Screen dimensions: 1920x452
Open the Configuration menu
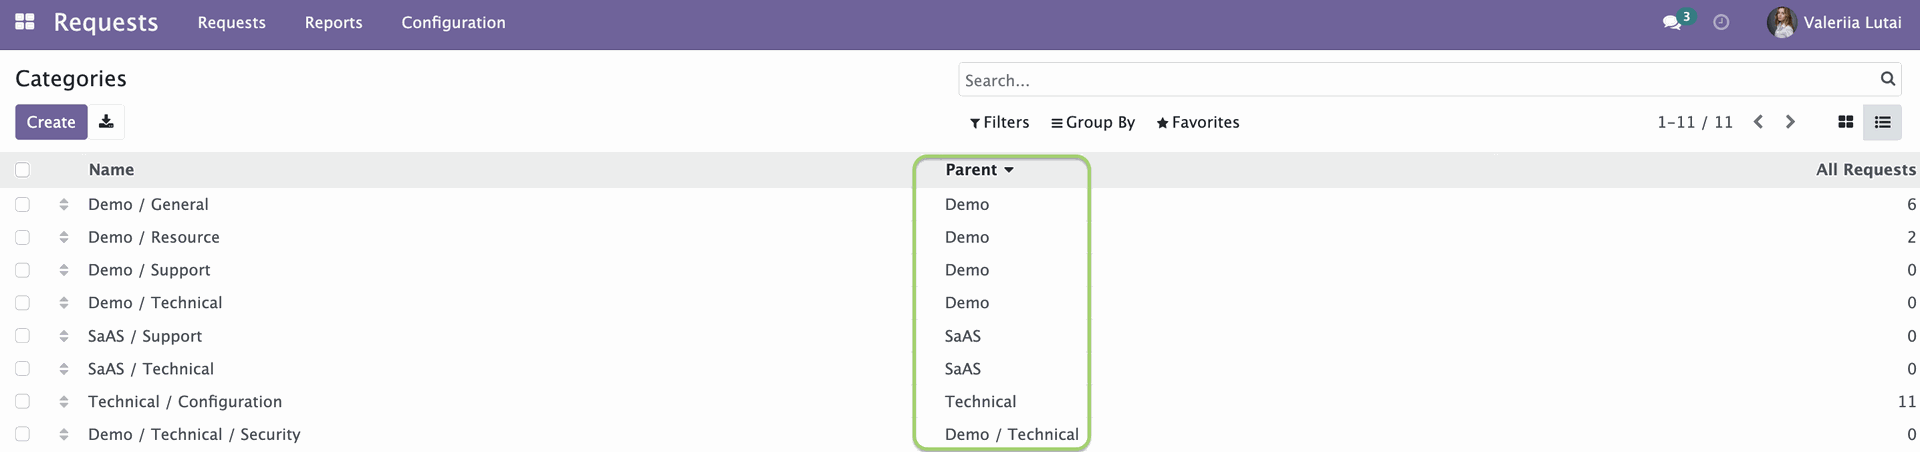point(453,22)
